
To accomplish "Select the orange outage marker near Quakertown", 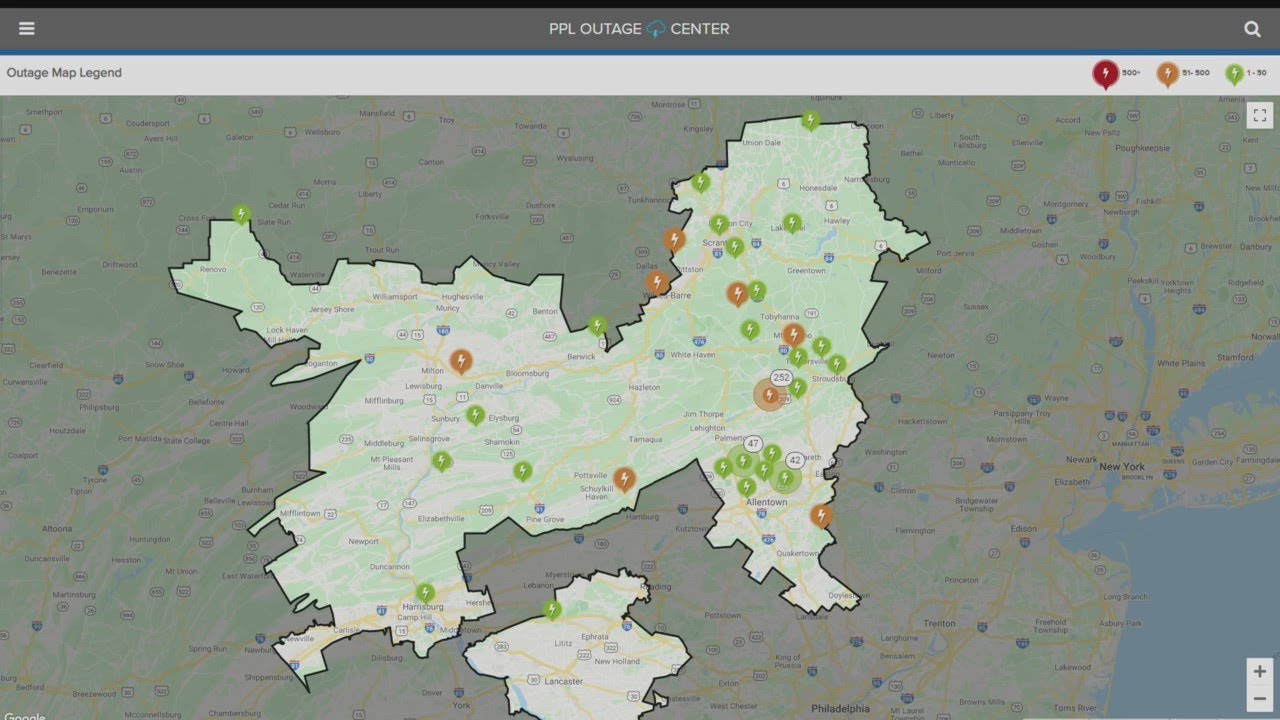I will tap(820, 515).
